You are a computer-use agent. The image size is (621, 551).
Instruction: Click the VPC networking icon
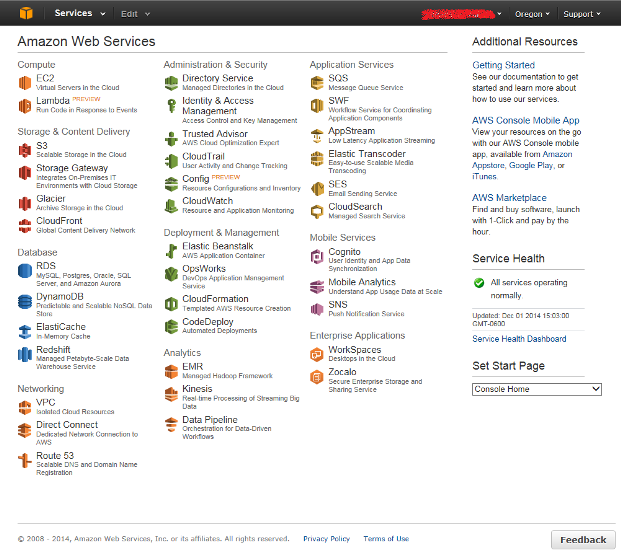[x=25, y=407]
